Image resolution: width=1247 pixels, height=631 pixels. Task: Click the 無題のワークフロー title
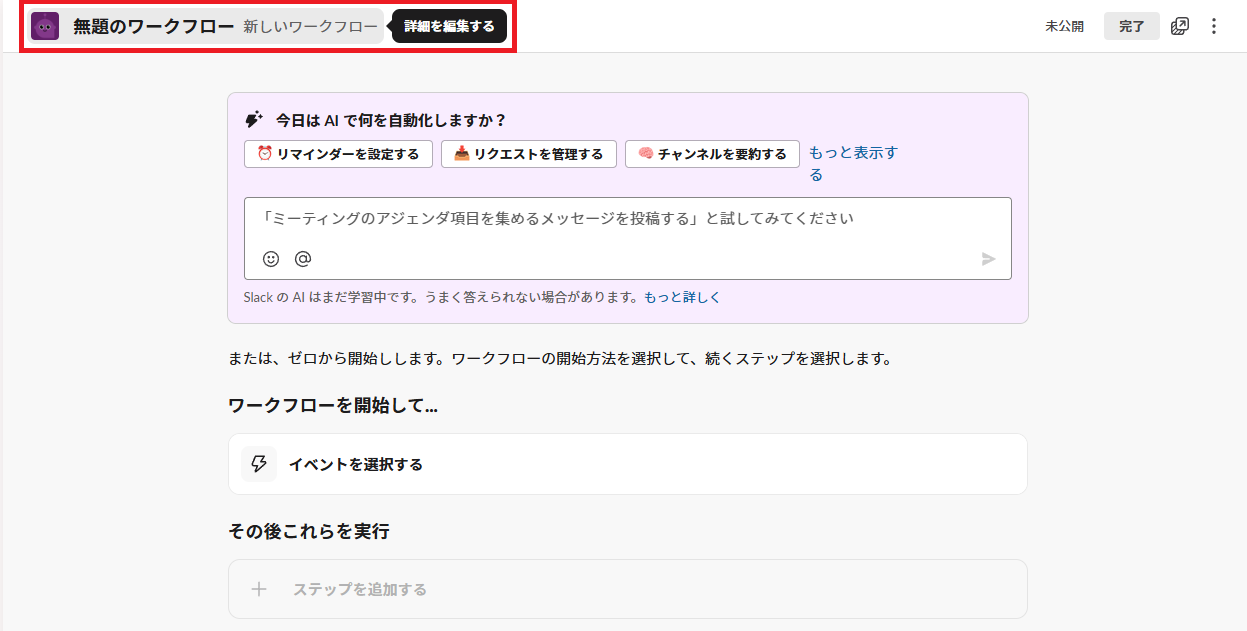pyautogui.click(x=153, y=26)
